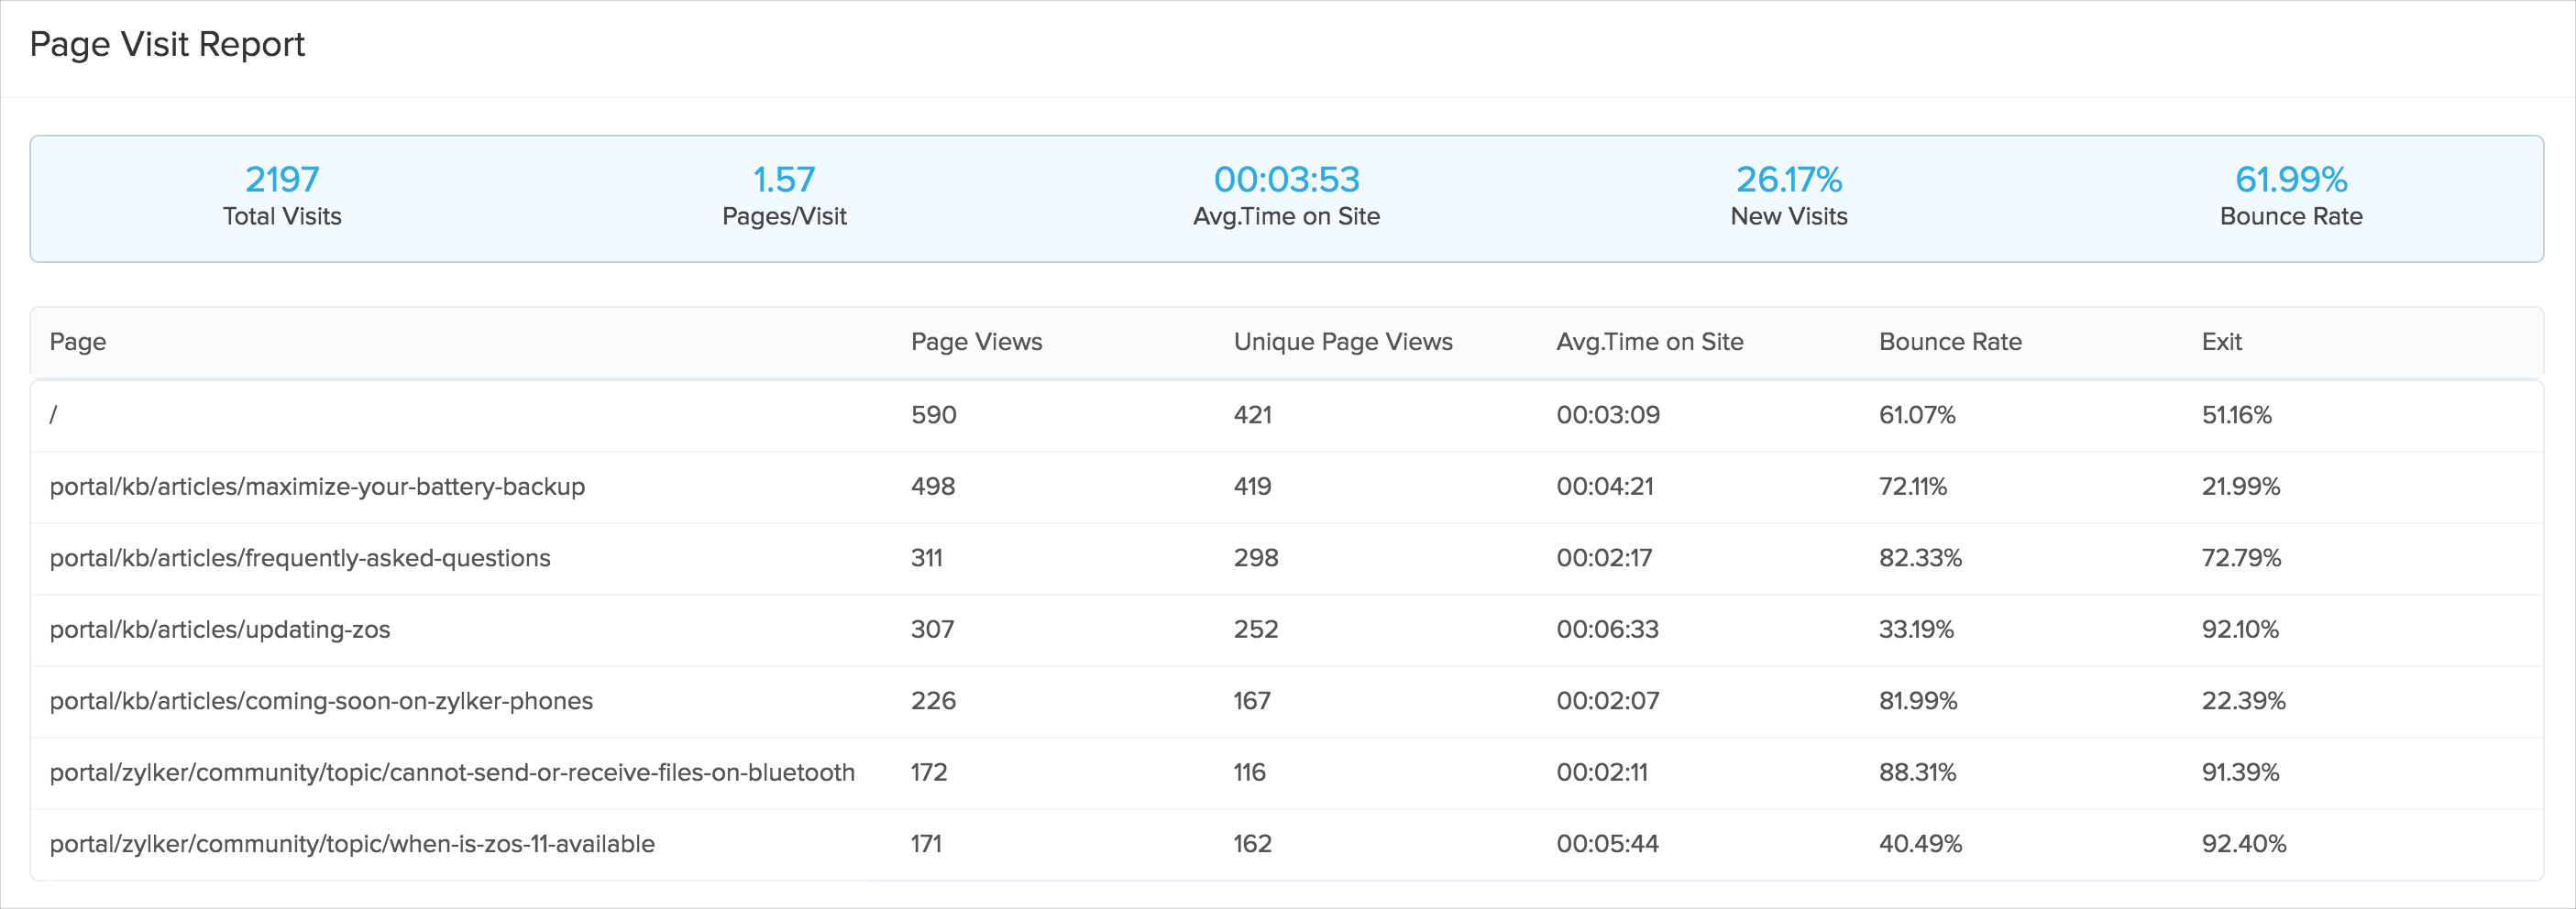2576x909 pixels.
Task: Select the updating-zos article row
Action: [x=220, y=630]
